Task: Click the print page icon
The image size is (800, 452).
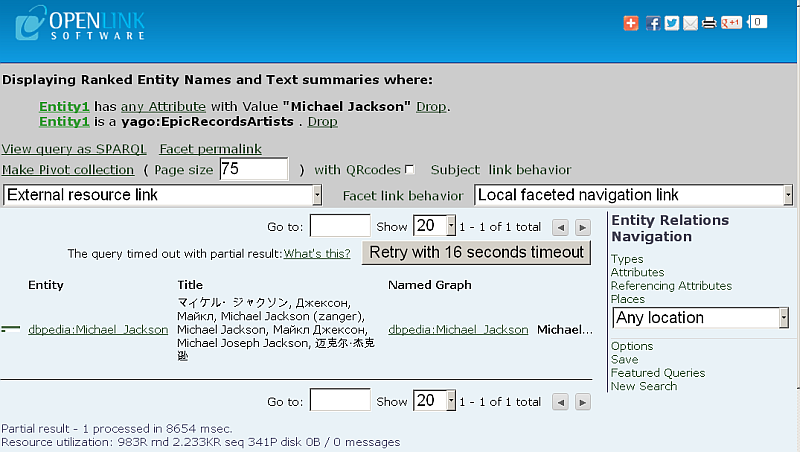Action: 709,23
